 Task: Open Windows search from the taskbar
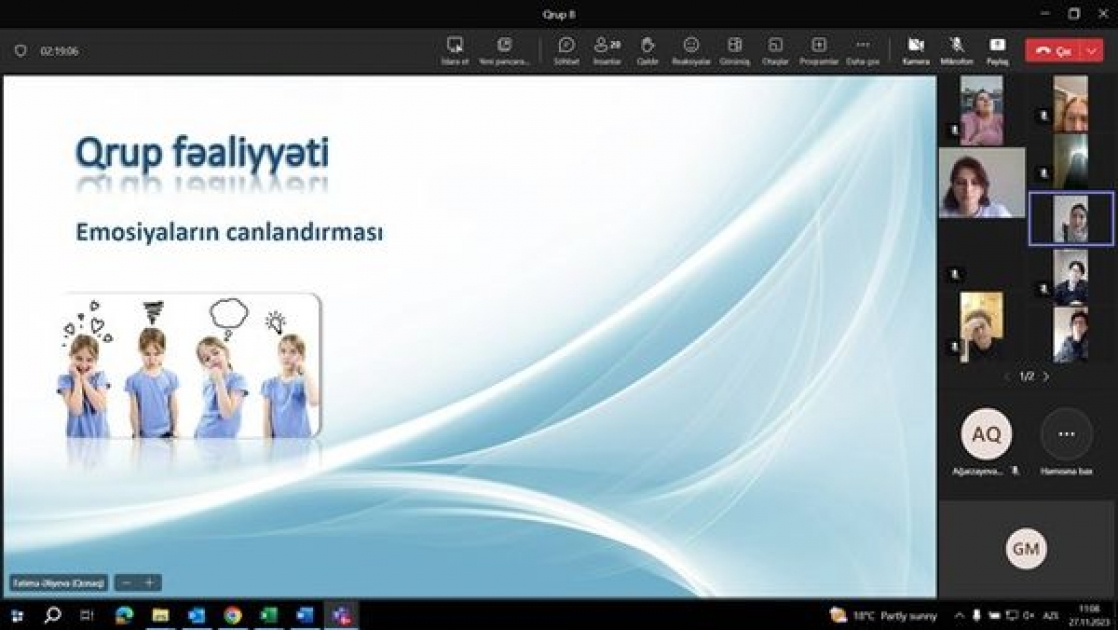pos(52,615)
